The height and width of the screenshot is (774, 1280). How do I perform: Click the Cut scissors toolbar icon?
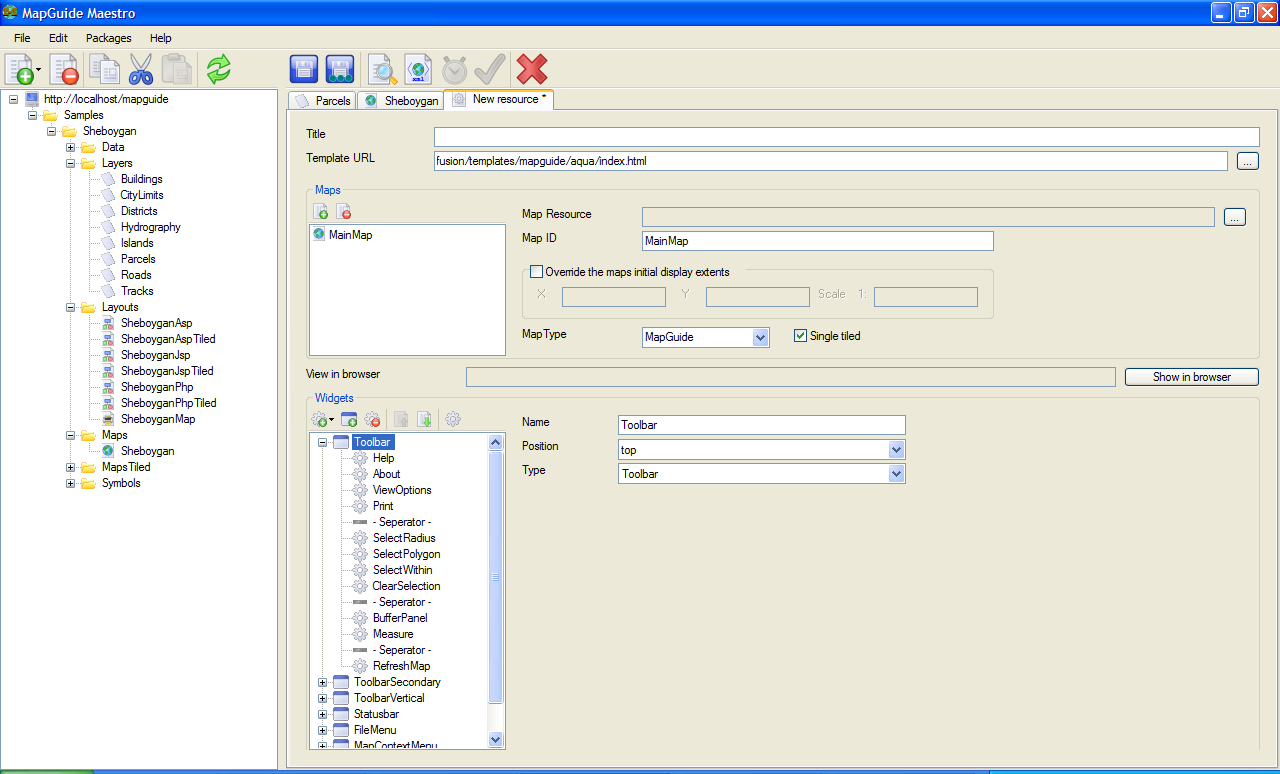point(141,69)
